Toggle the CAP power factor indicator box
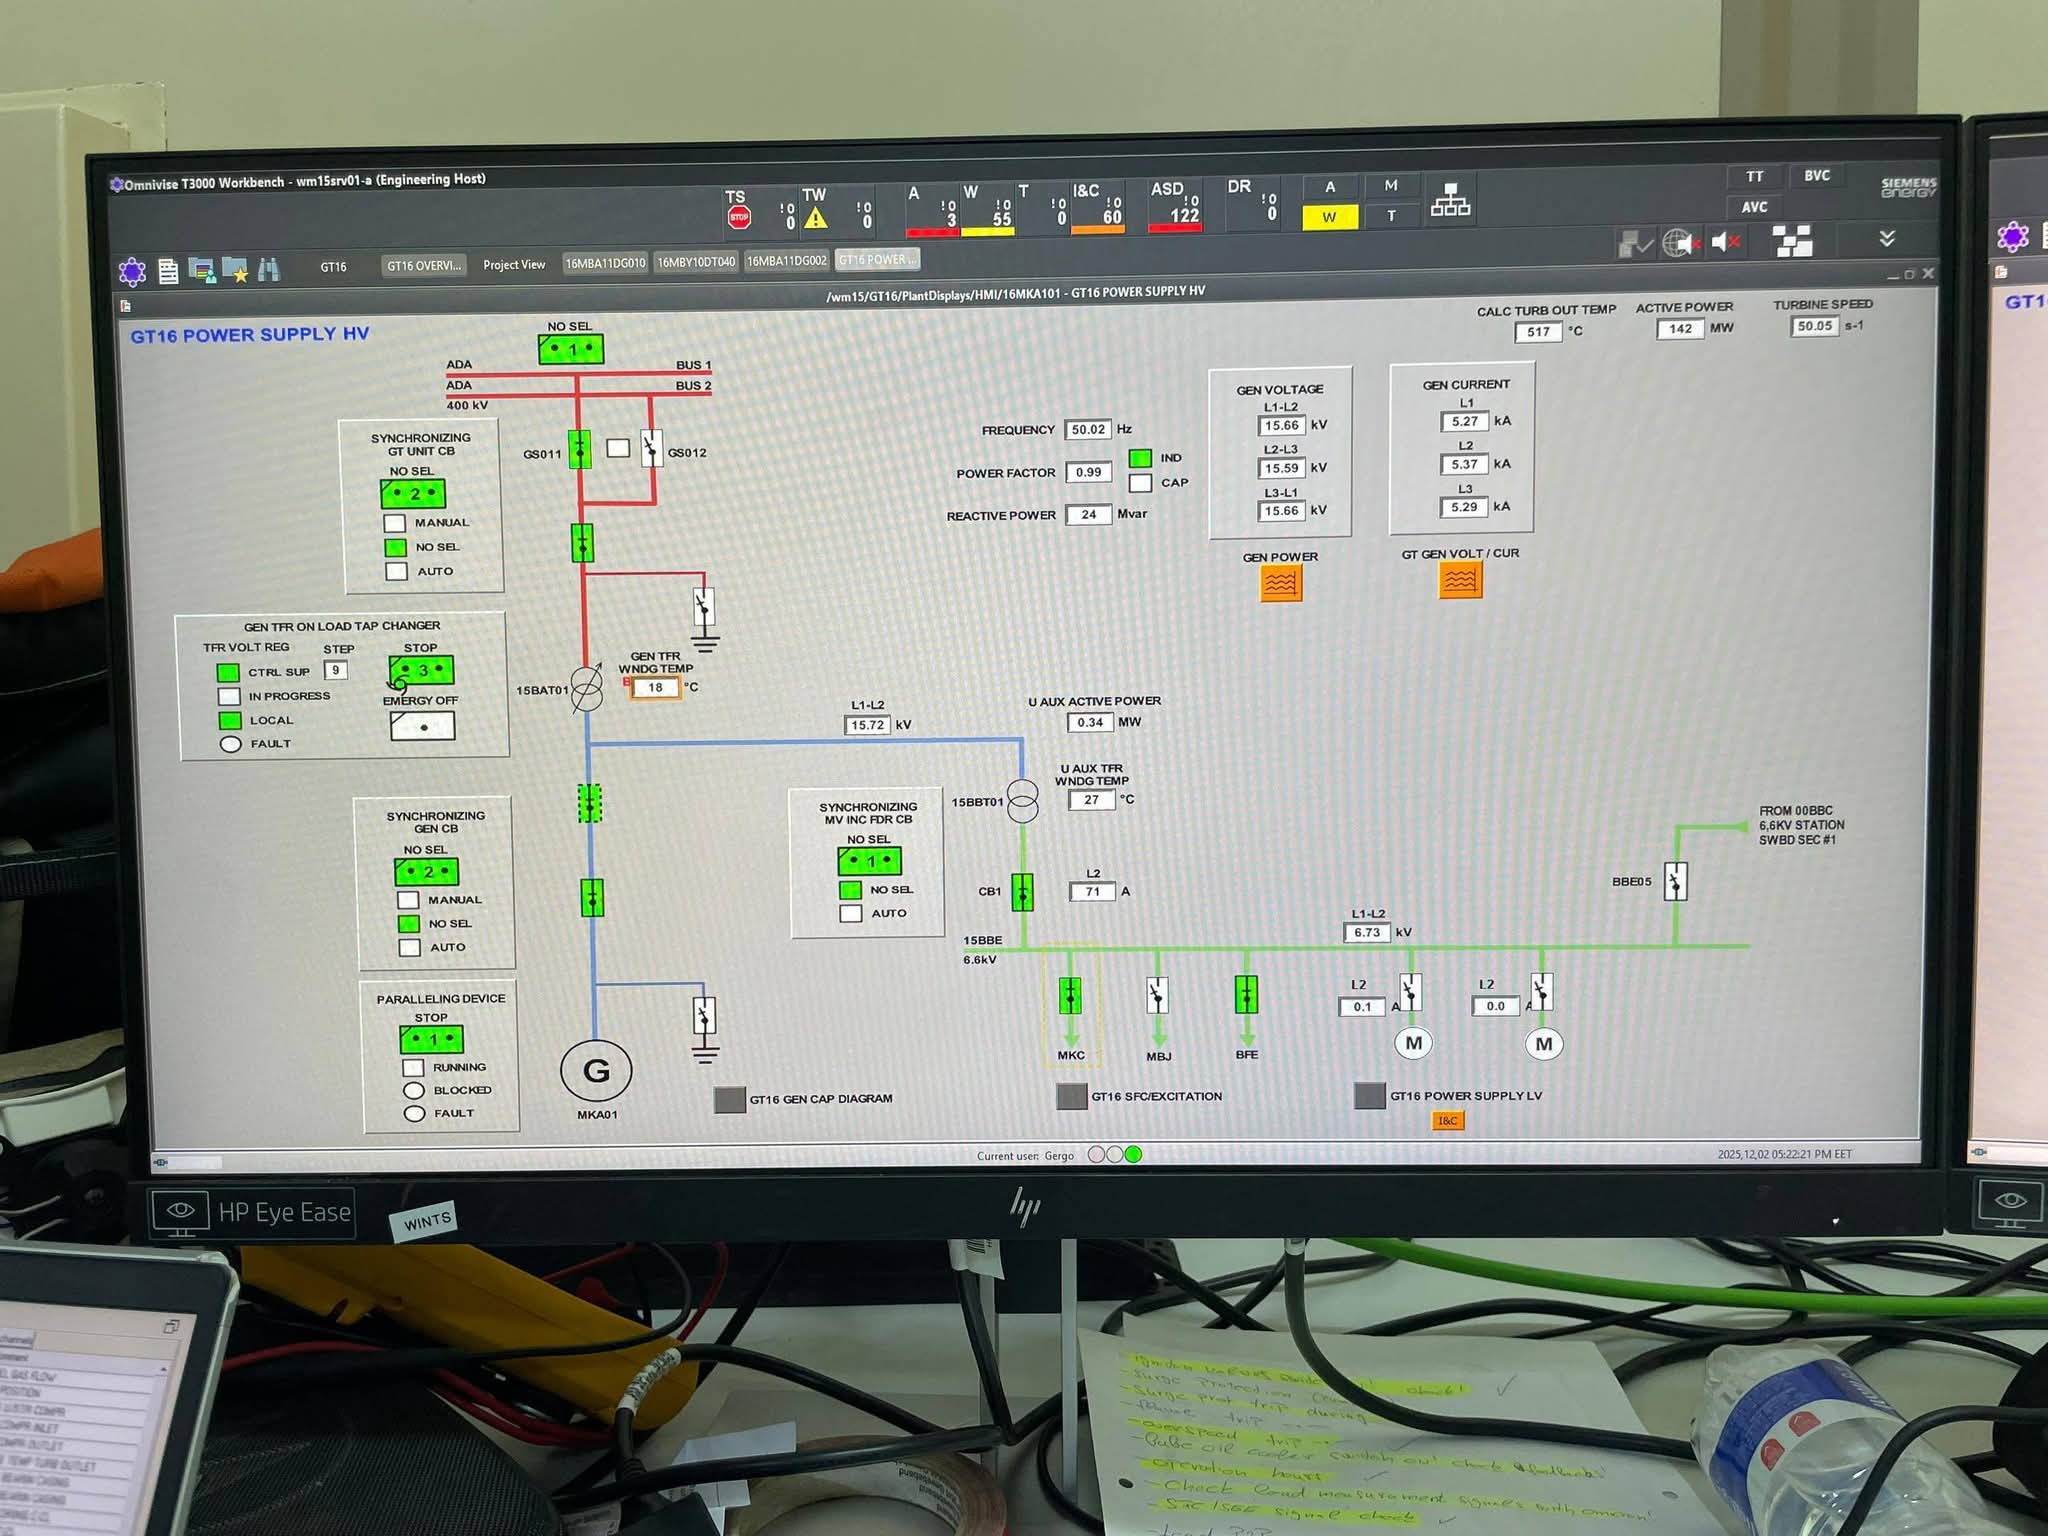The height and width of the screenshot is (1536, 2048). (1140, 483)
